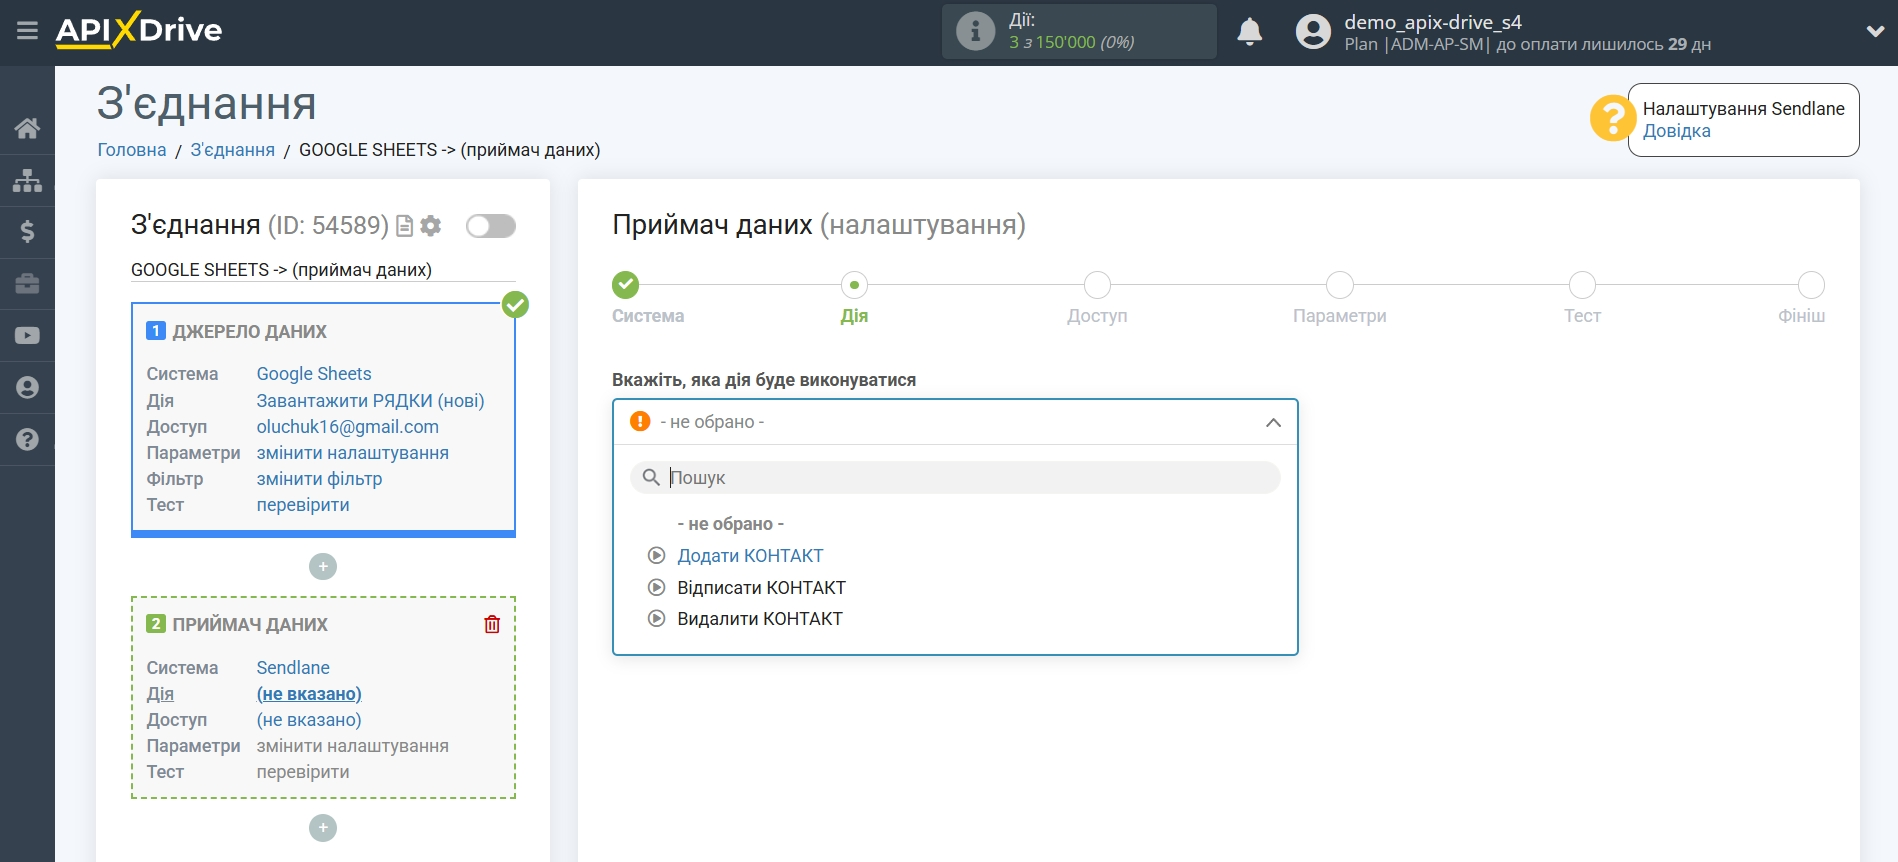Select Видалити КОНТАКТ option
The height and width of the screenshot is (862, 1898).
(760, 619)
